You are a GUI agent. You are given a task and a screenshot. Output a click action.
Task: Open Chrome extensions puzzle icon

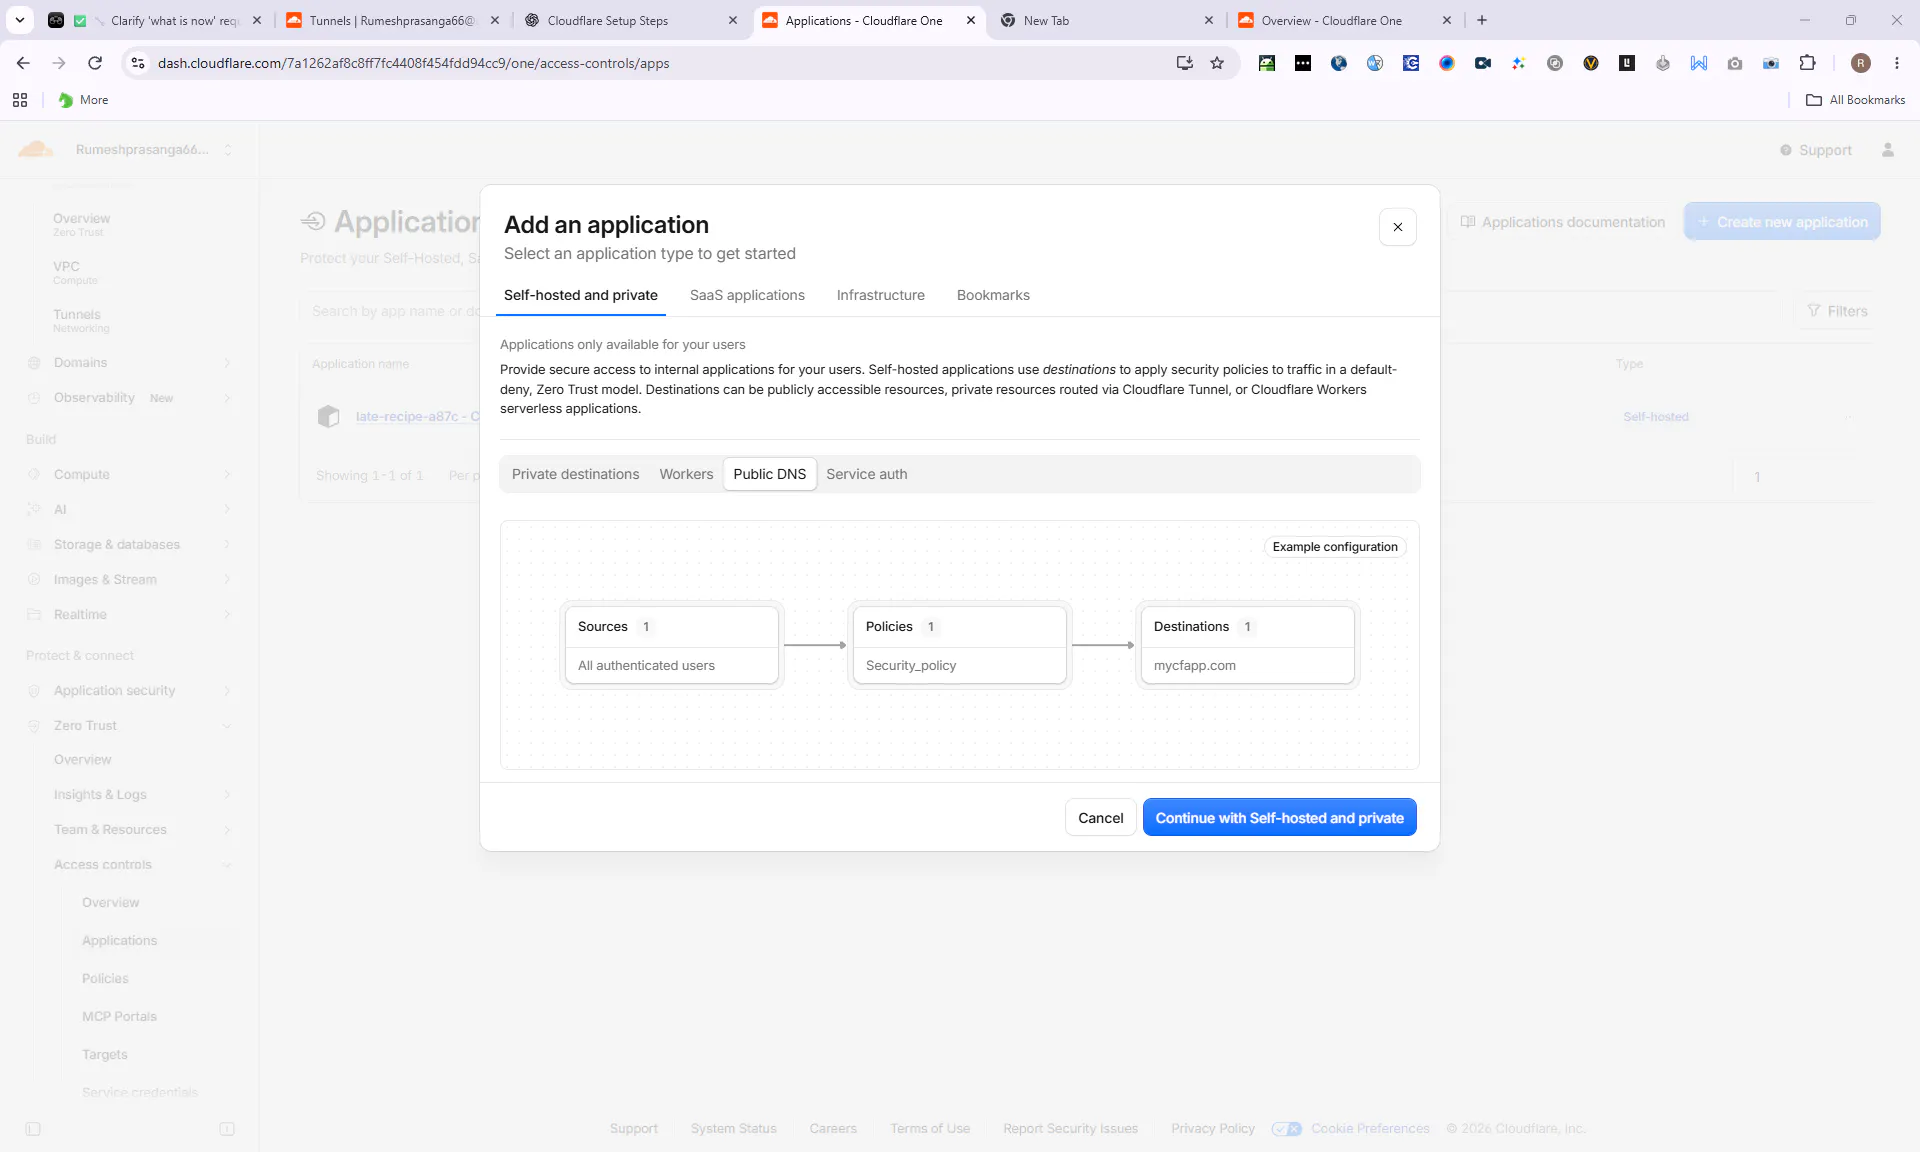click(1807, 63)
